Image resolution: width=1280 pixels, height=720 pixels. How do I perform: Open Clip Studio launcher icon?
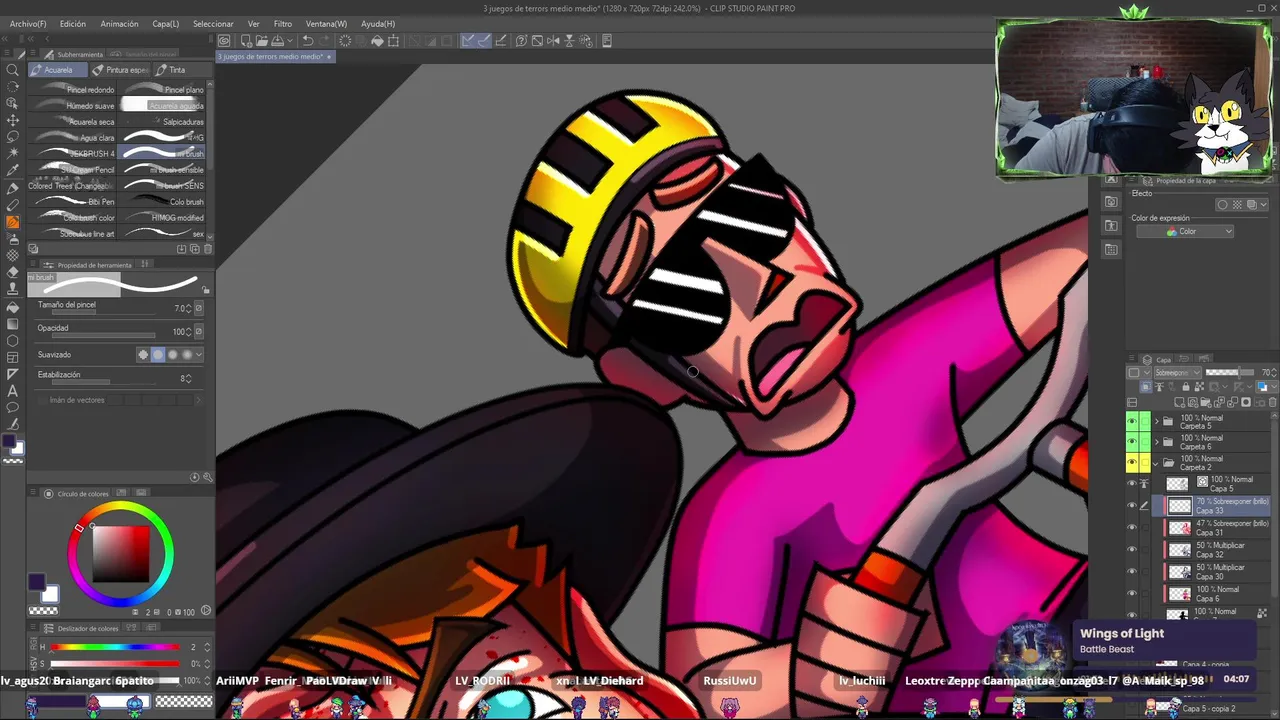tap(224, 41)
